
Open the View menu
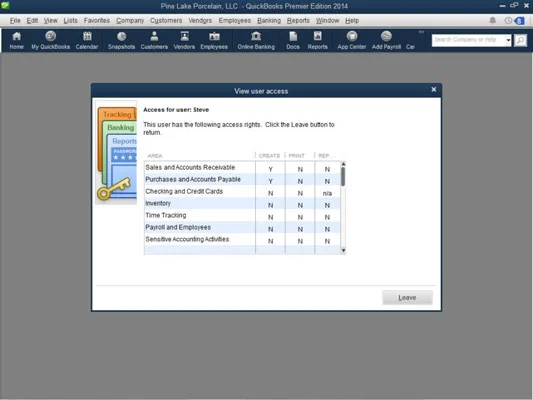click(51, 20)
